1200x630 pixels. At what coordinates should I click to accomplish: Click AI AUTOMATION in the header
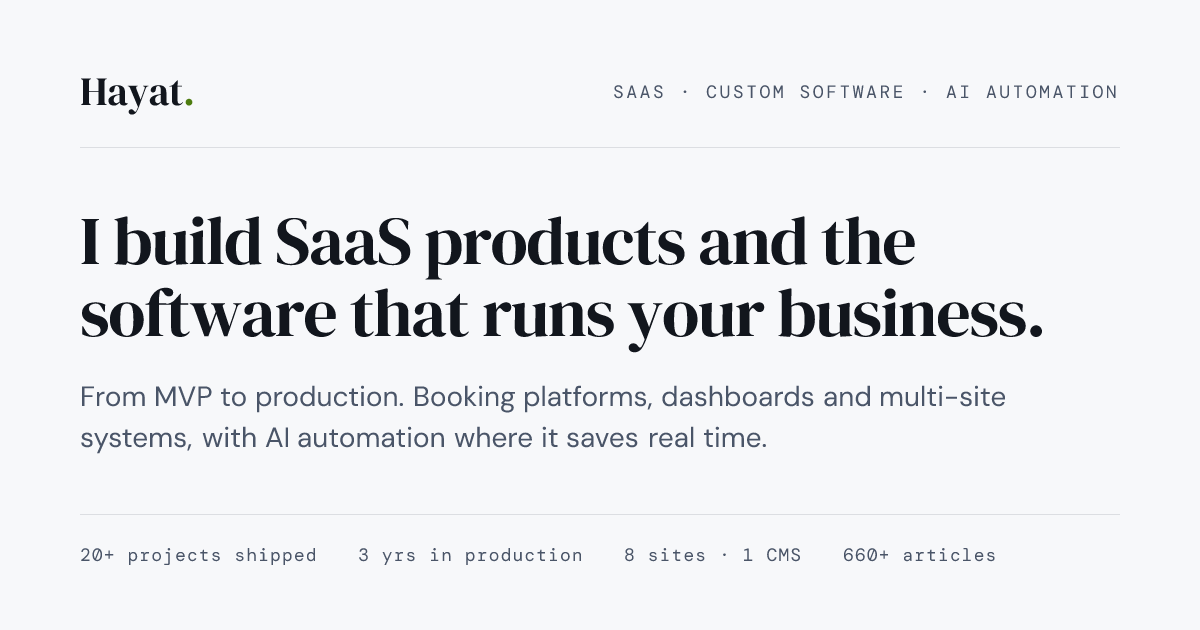pyautogui.click(x=1032, y=92)
